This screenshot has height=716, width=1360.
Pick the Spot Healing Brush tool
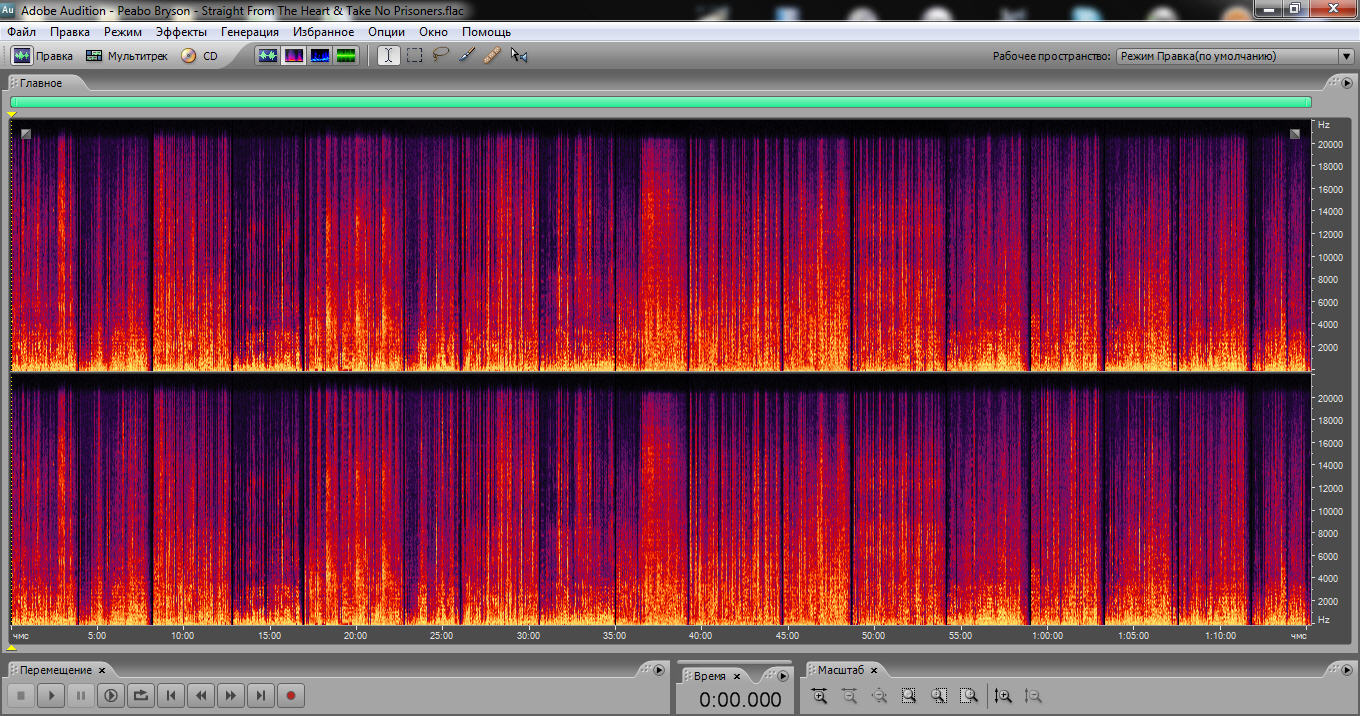tap(492, 56)
